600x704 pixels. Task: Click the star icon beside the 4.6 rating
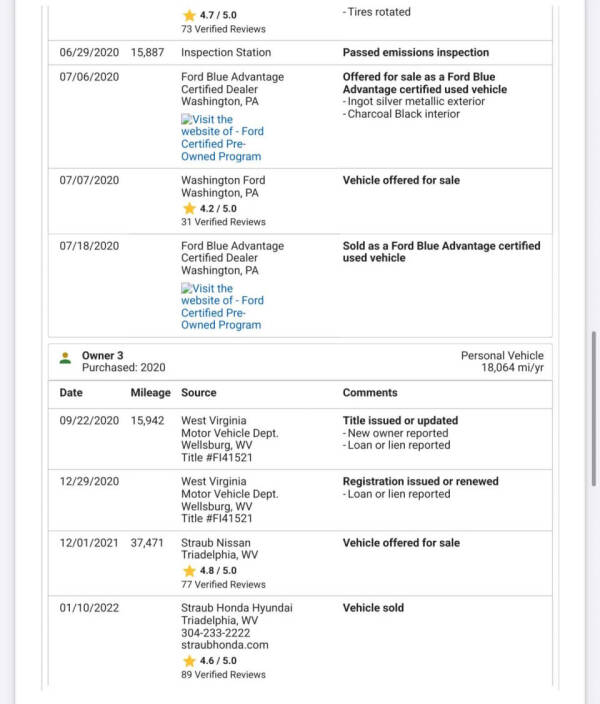click(189, 660)
